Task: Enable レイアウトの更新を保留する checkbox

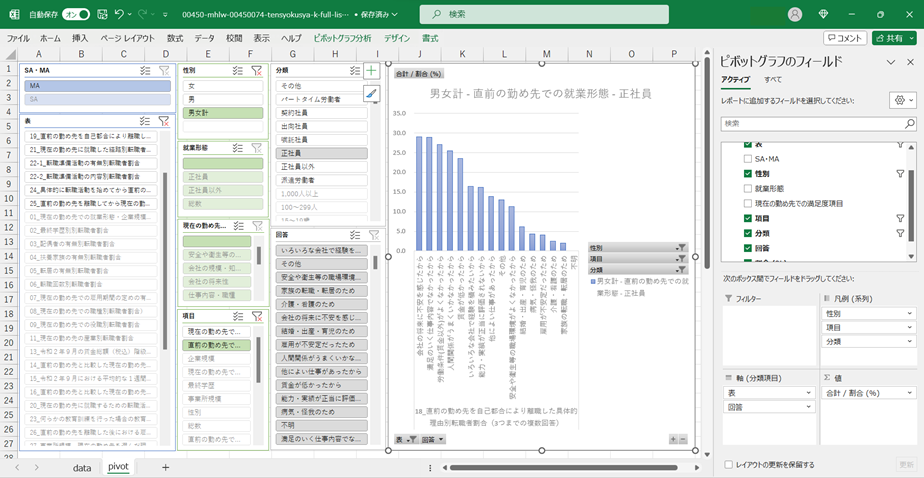Action: 728,465
